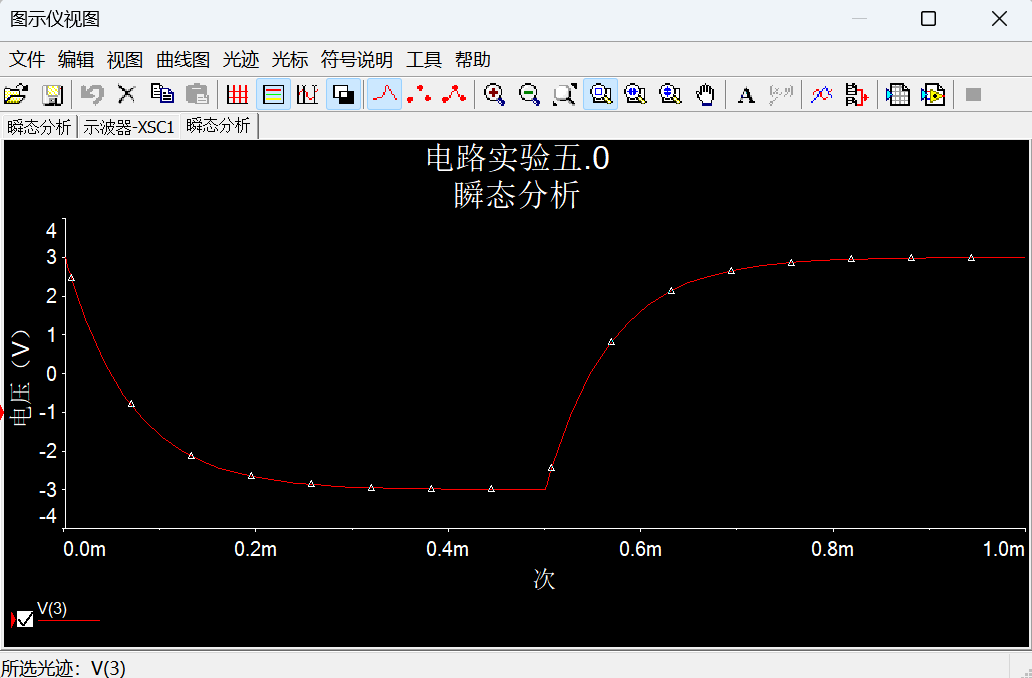Image resolution: width=1032 pixels, height=678 pixels.
Task: Open a saved graph file
Action: [16, 94]
